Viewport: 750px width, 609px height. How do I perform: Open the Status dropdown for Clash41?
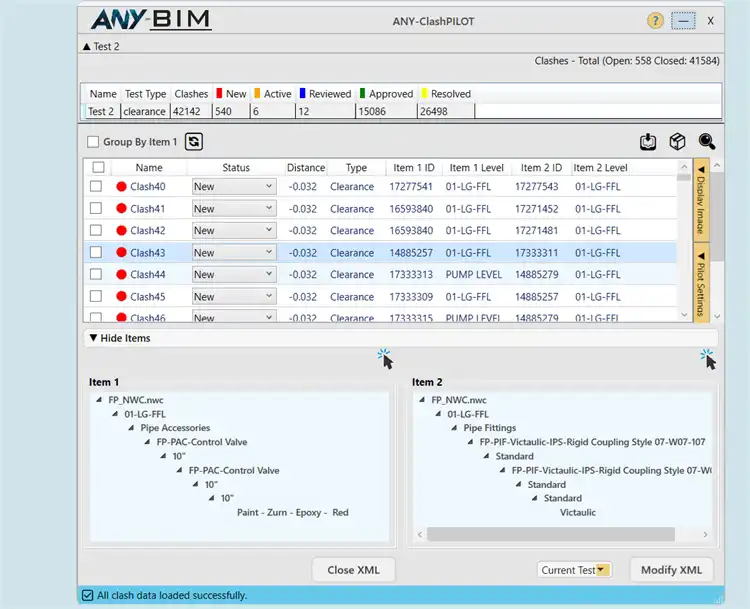[234, 209]
